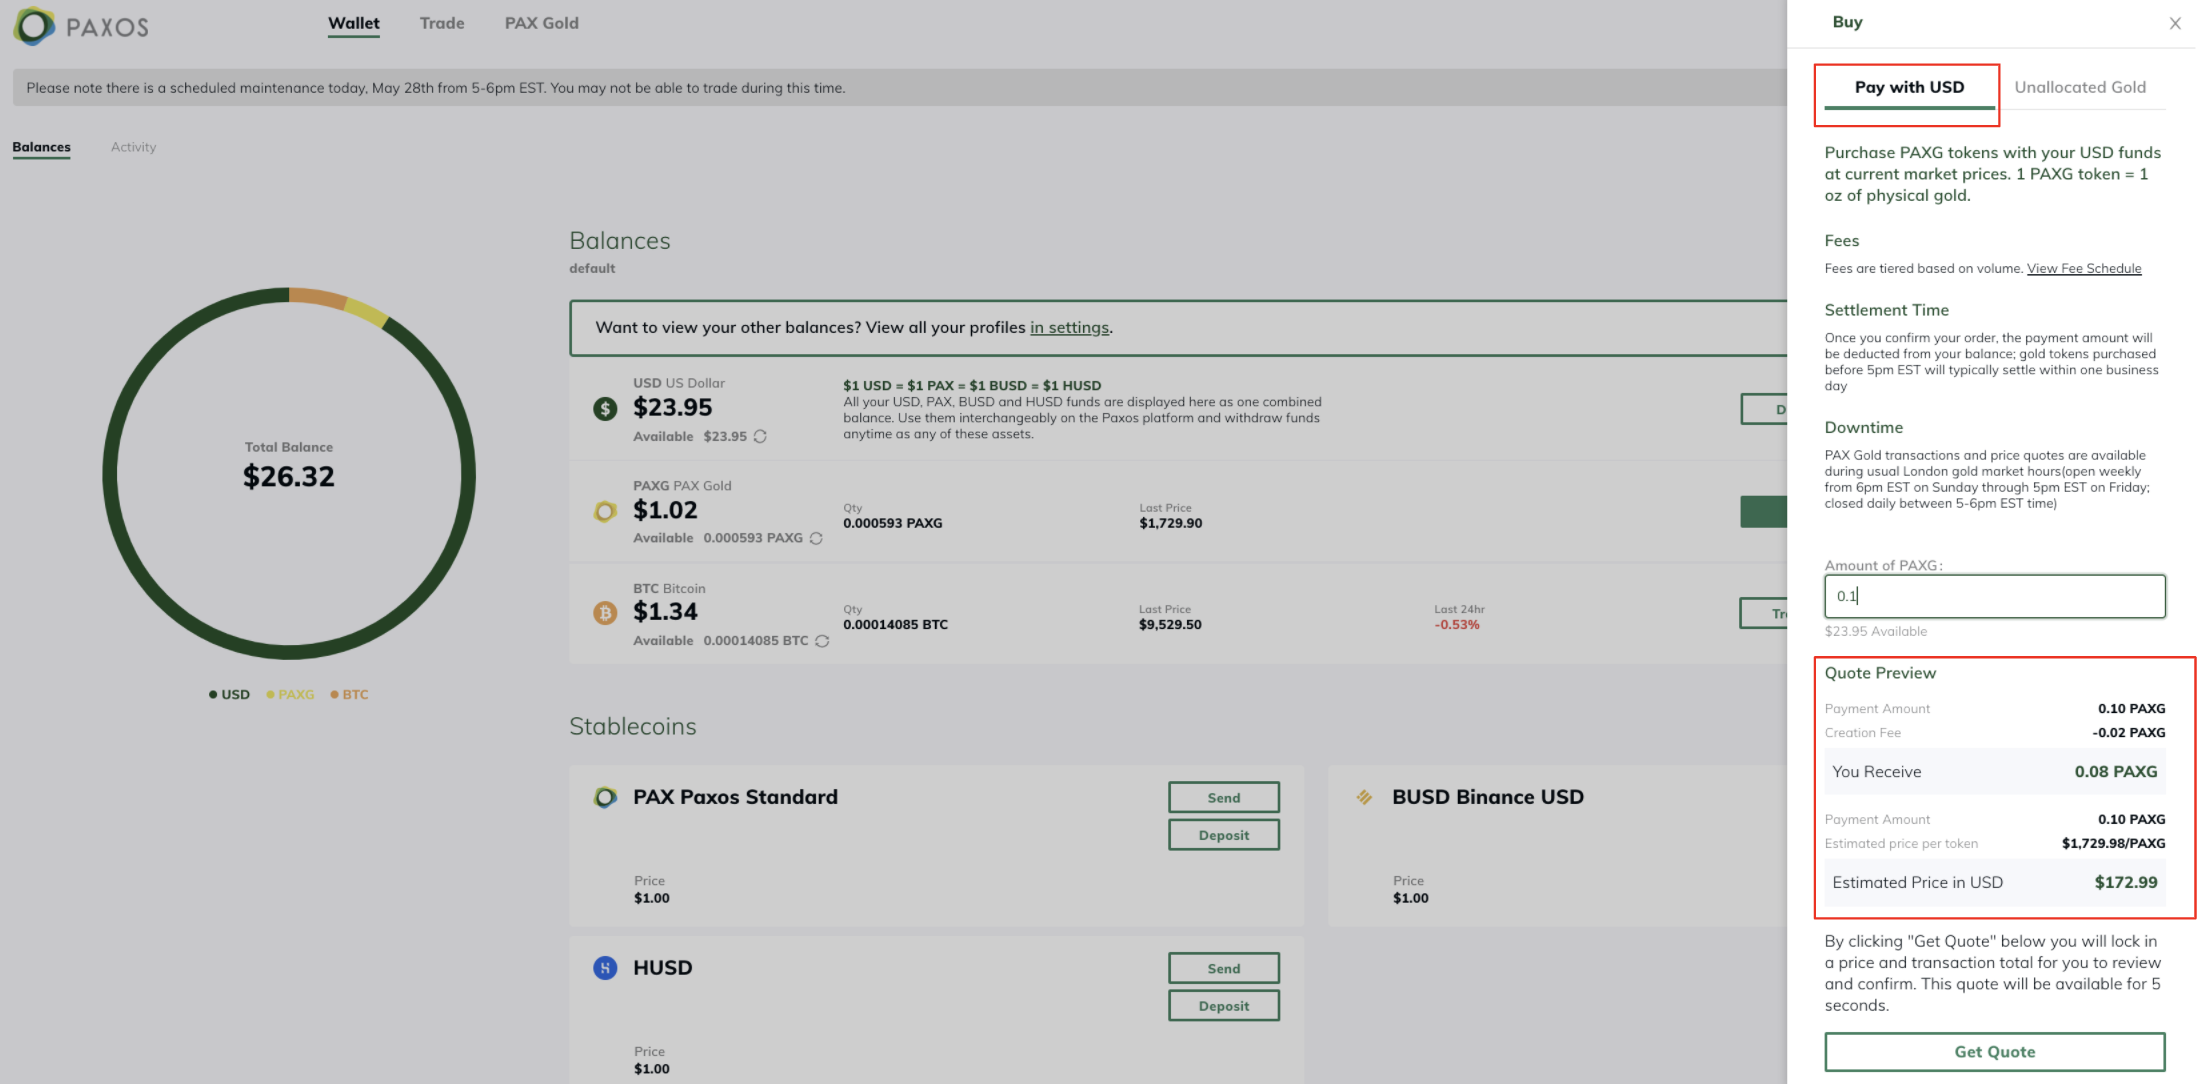Click the PAXG legend dot
Viewport: 2210px width, 1084px height.
click(270, 695)
